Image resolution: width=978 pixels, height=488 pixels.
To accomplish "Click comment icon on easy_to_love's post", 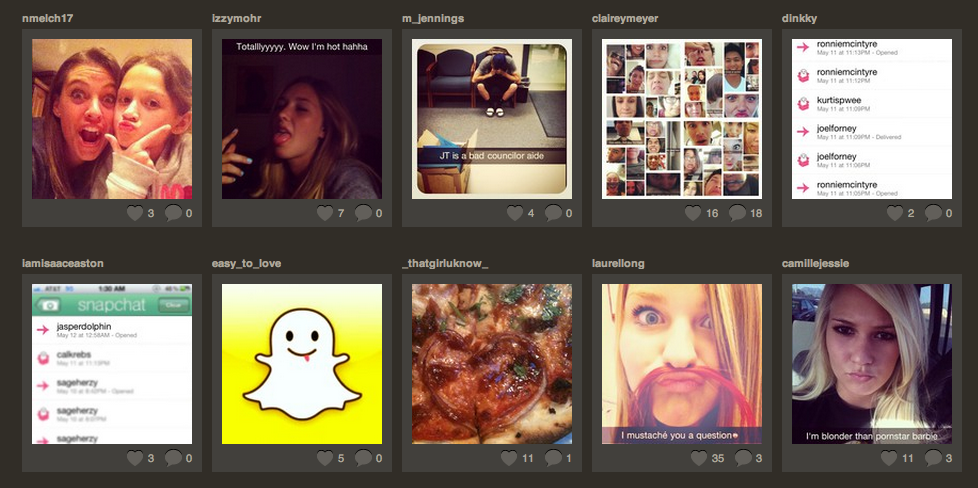I will click(x=363, y=459).
